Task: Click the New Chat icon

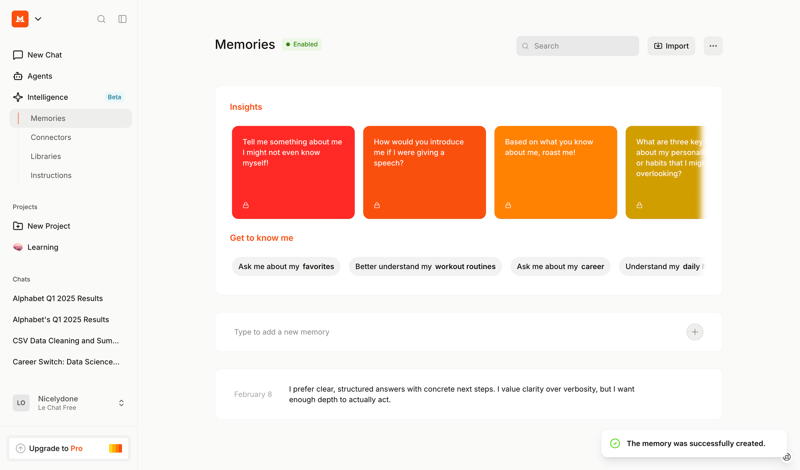Action: pos(18,55)
